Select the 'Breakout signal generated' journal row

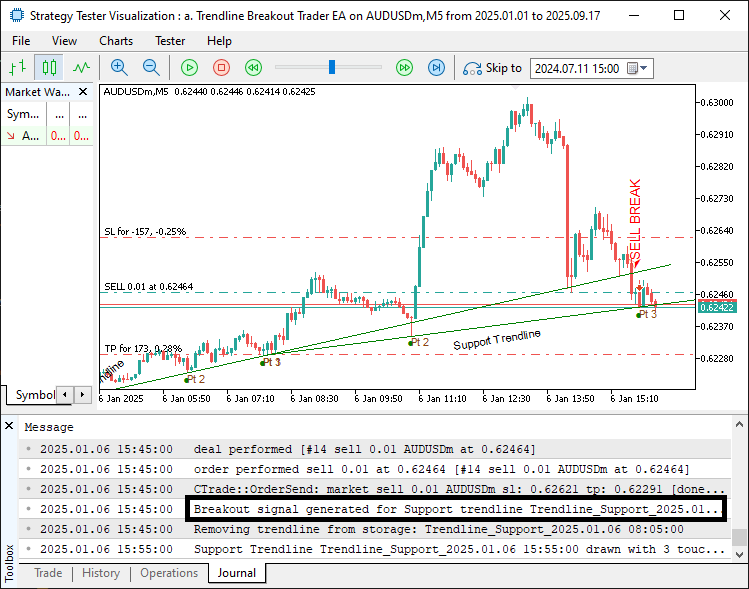375,510
